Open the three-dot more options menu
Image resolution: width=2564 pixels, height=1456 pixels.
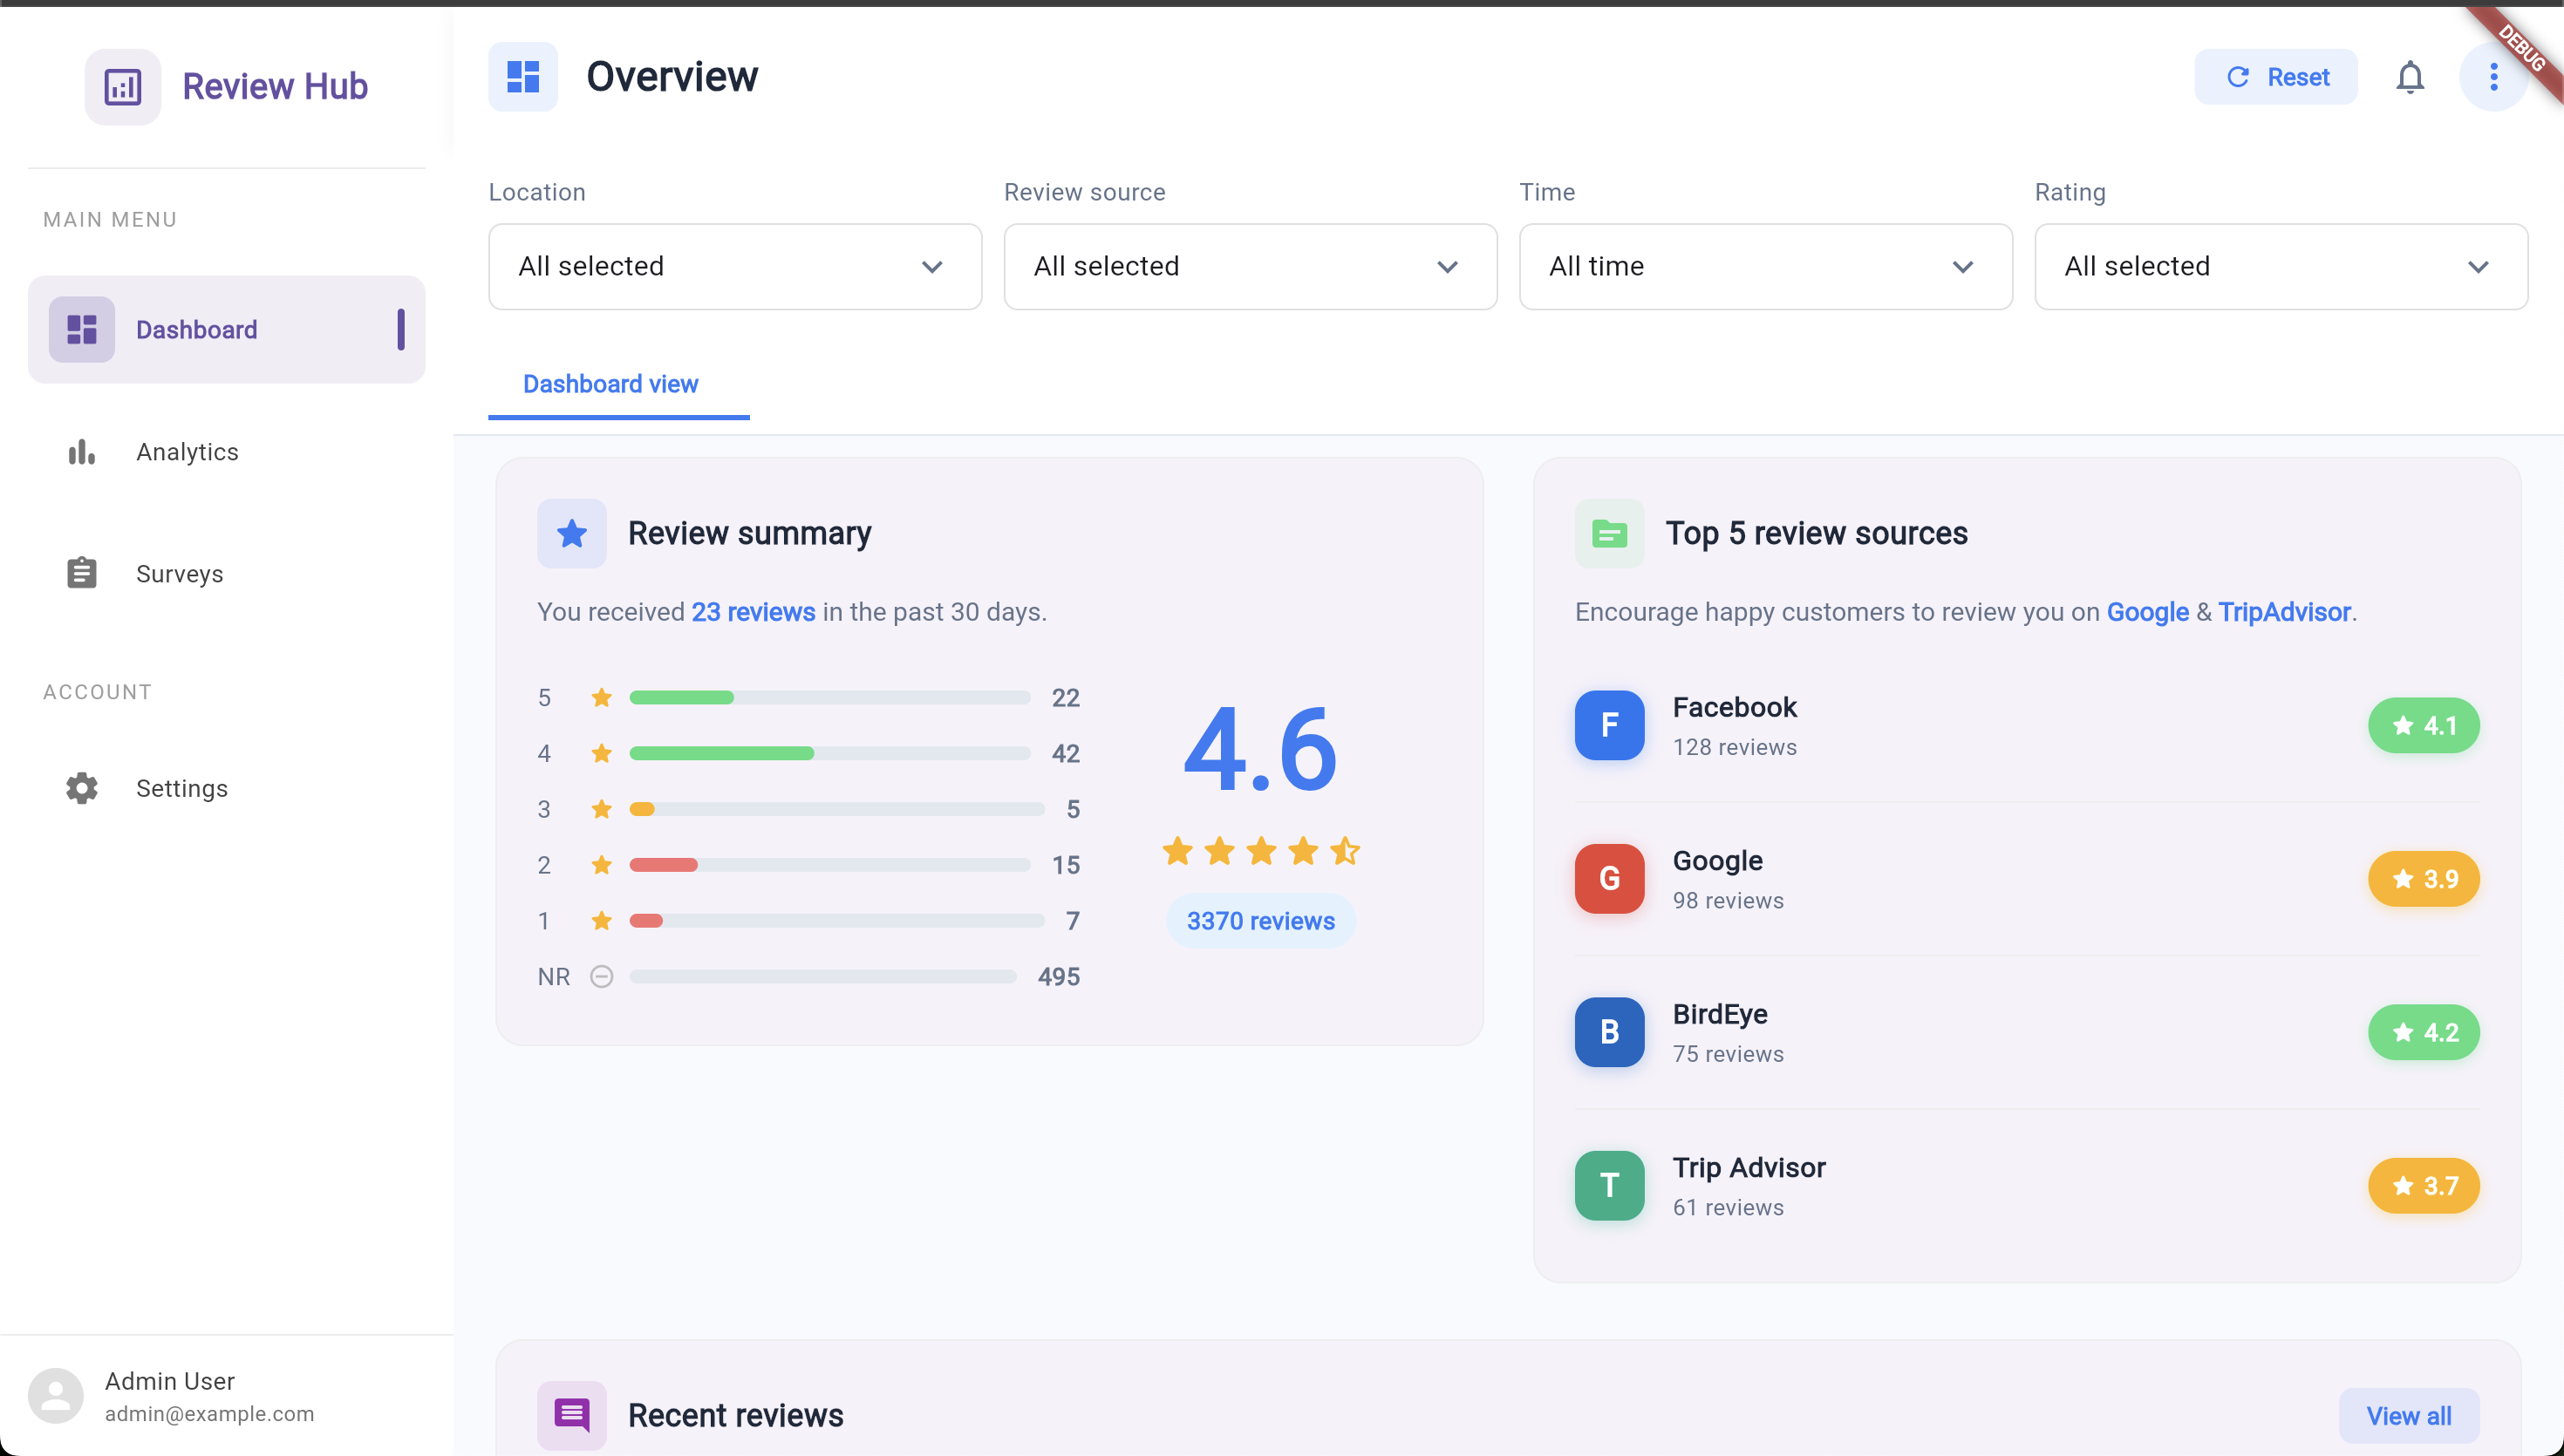pos(2493,77)
